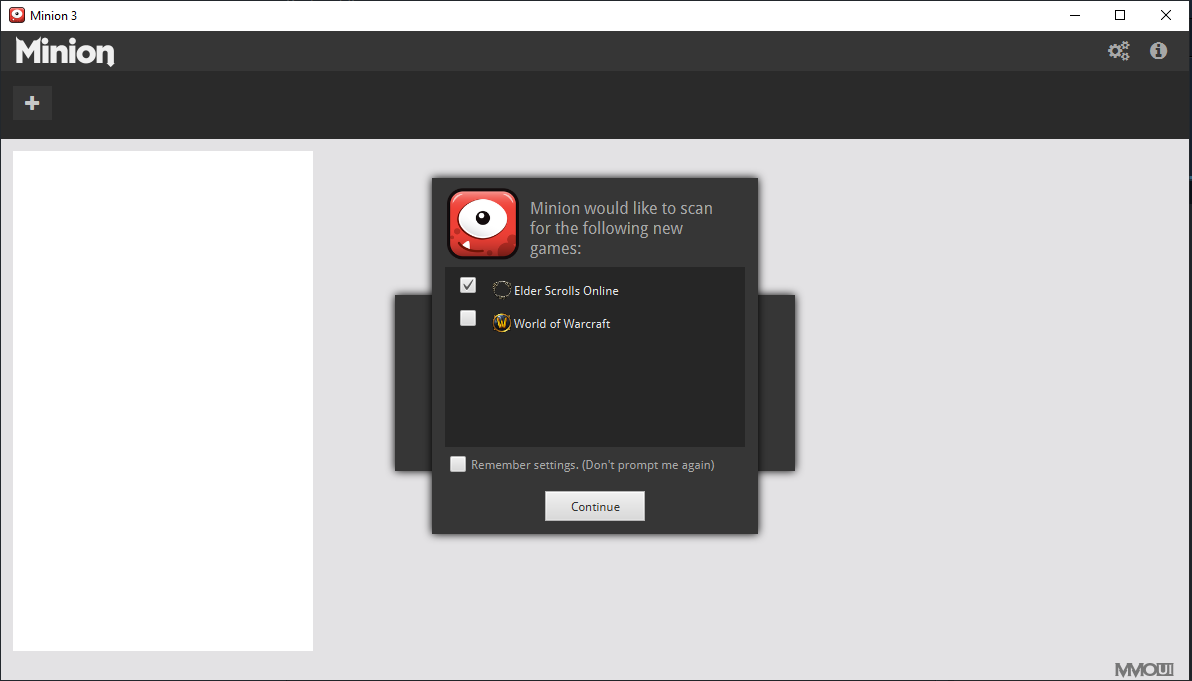Click the Remember settings label text
The height and width of the screenshot is (681, 1192).
click(592, 464)
